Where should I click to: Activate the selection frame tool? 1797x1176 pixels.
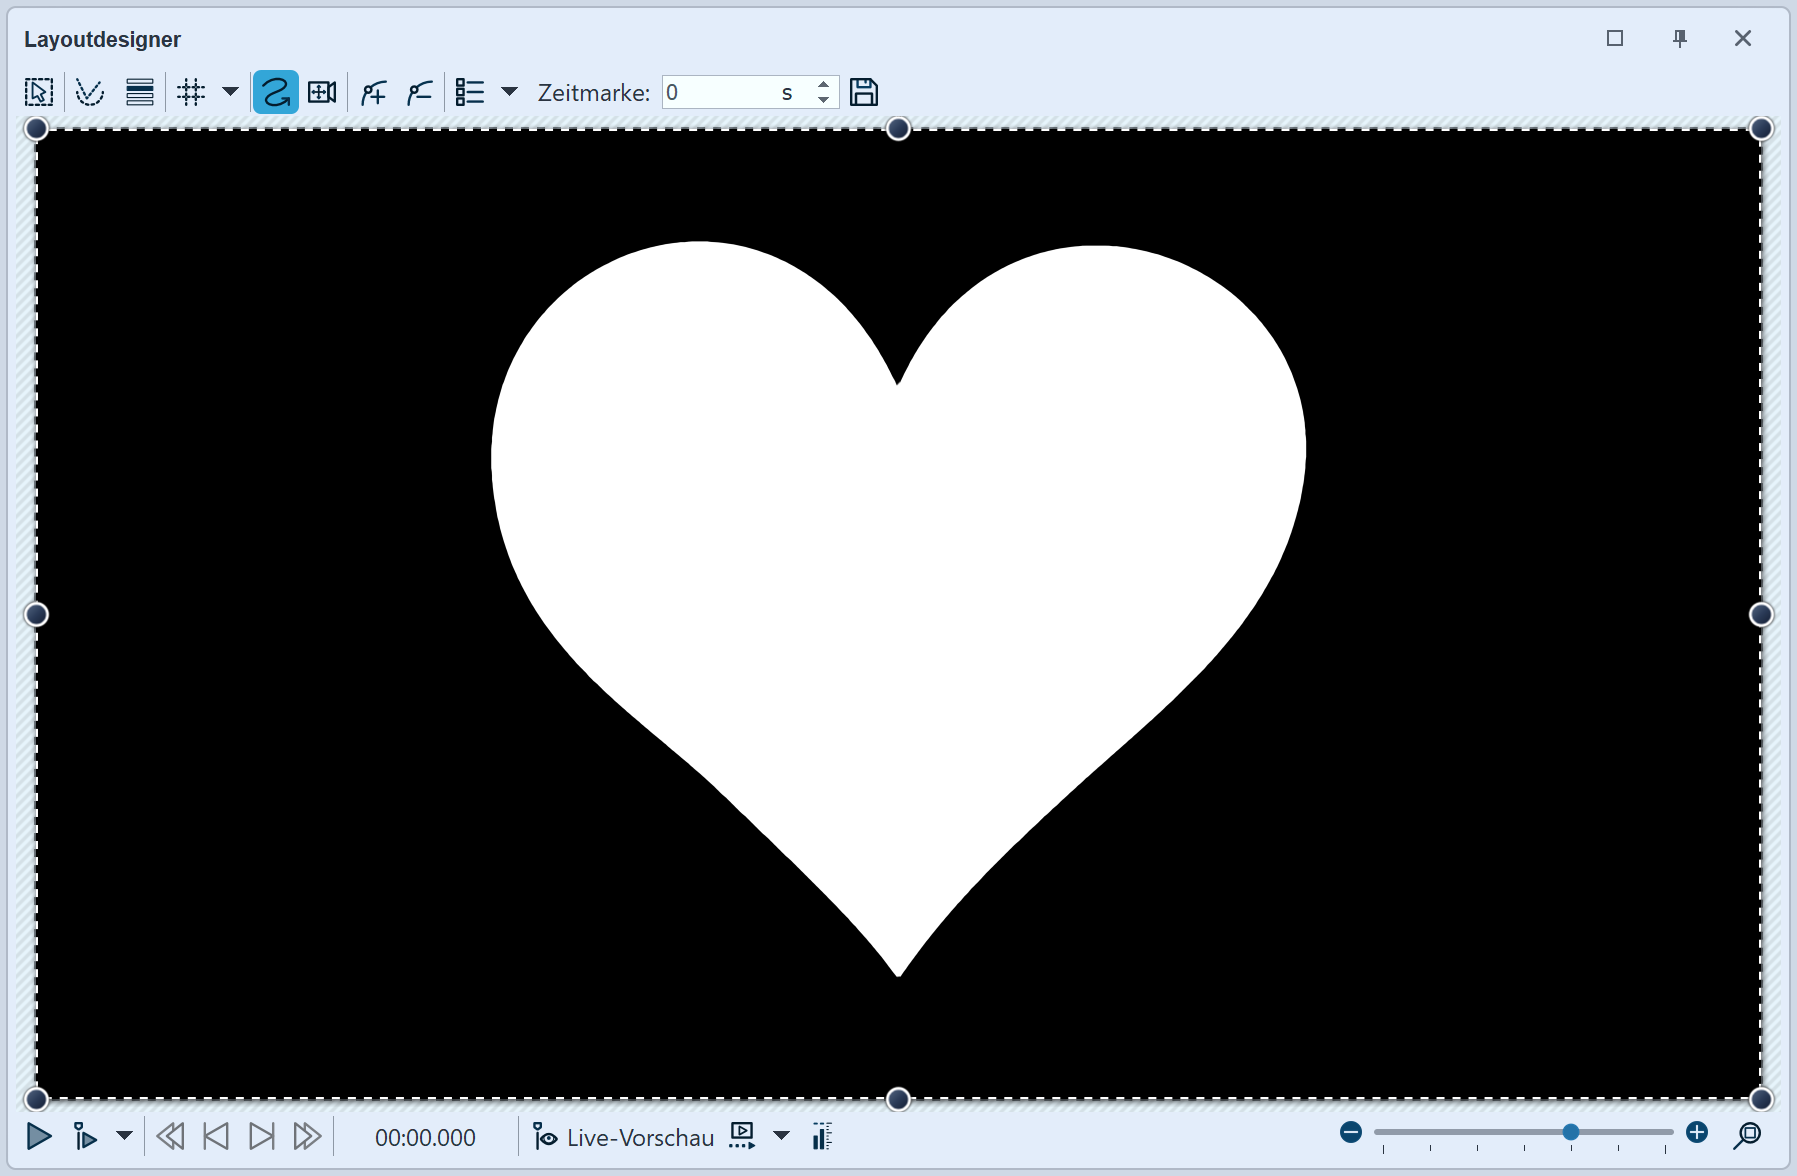(x=39, y=93)
